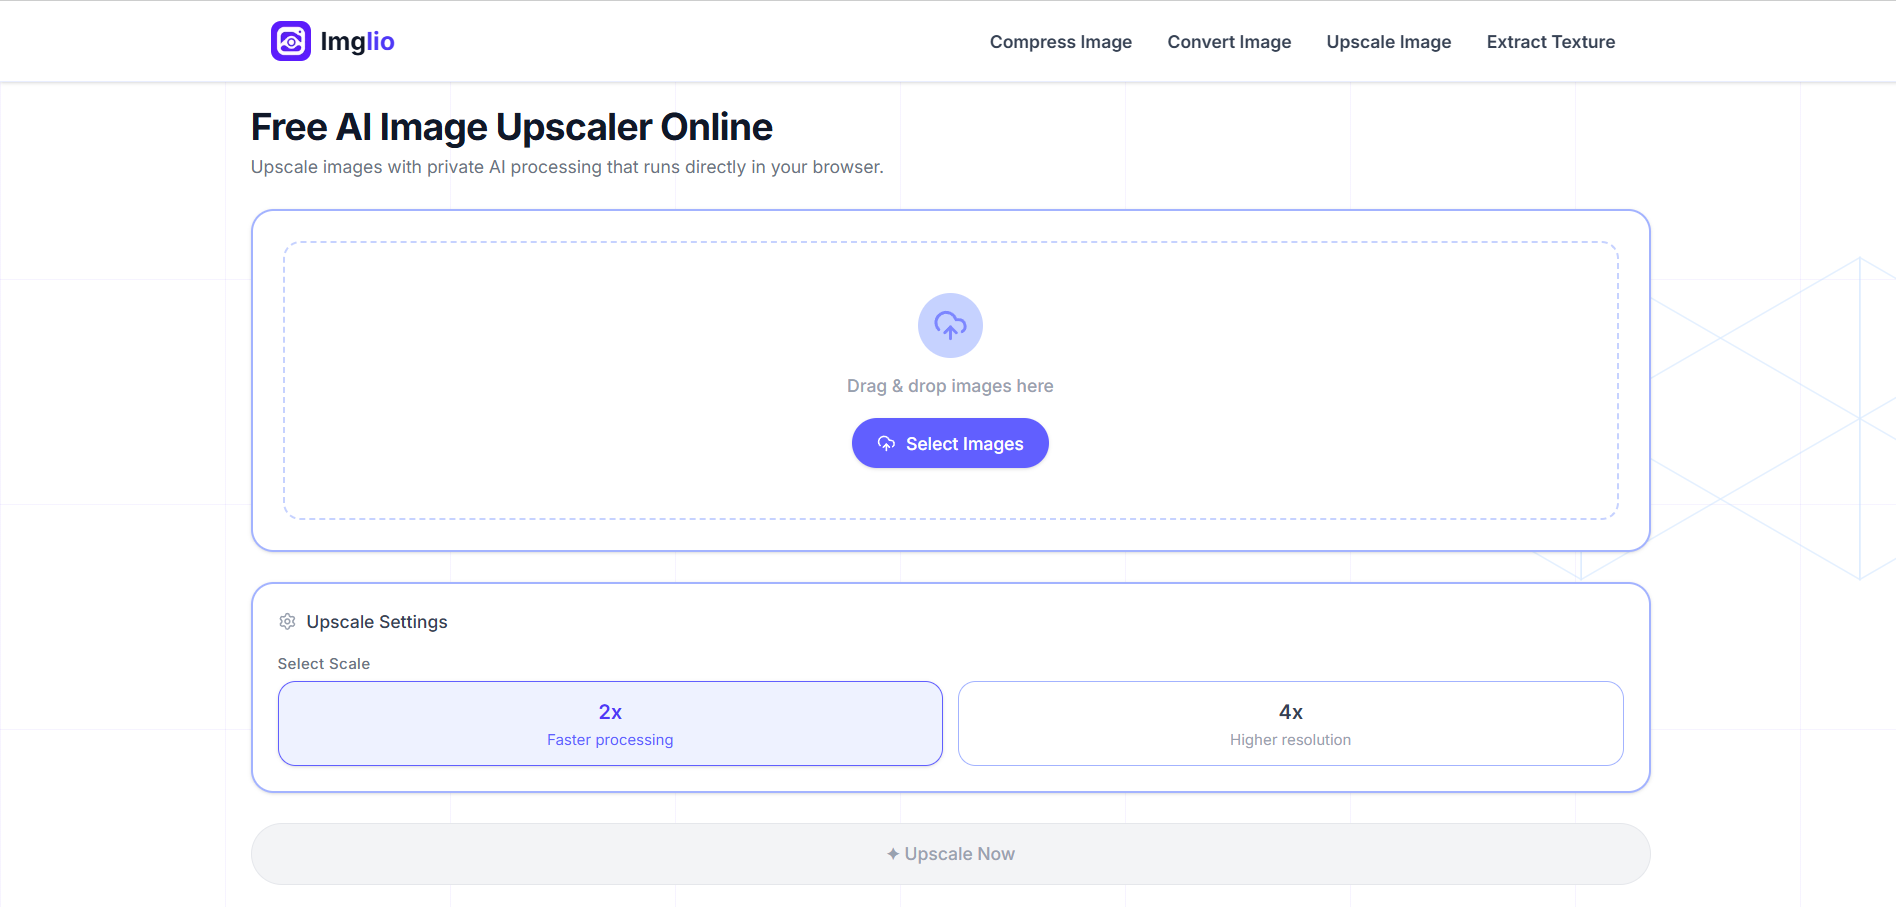Click the Select Scale label

coord(324,664)
